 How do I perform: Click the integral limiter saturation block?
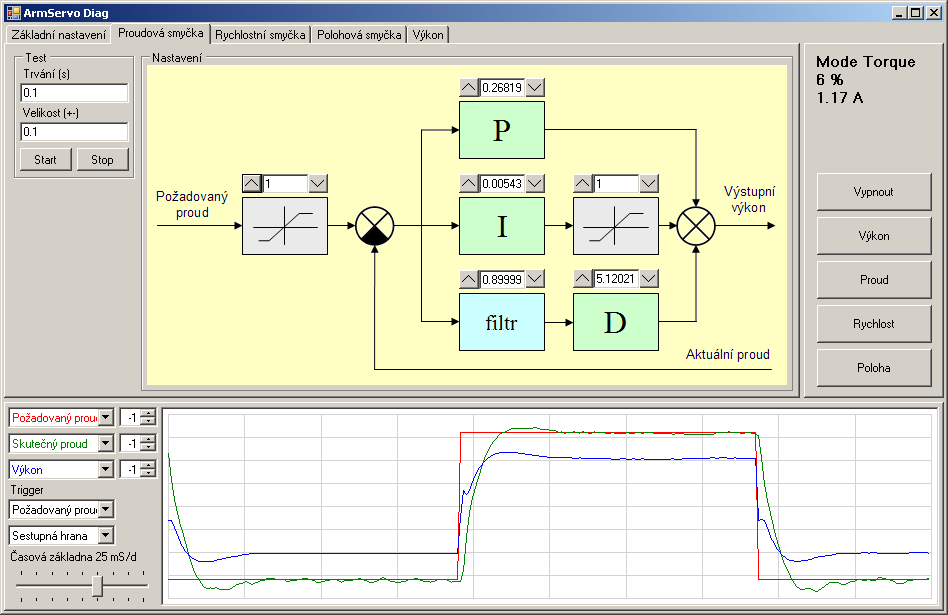coord(615,226)
